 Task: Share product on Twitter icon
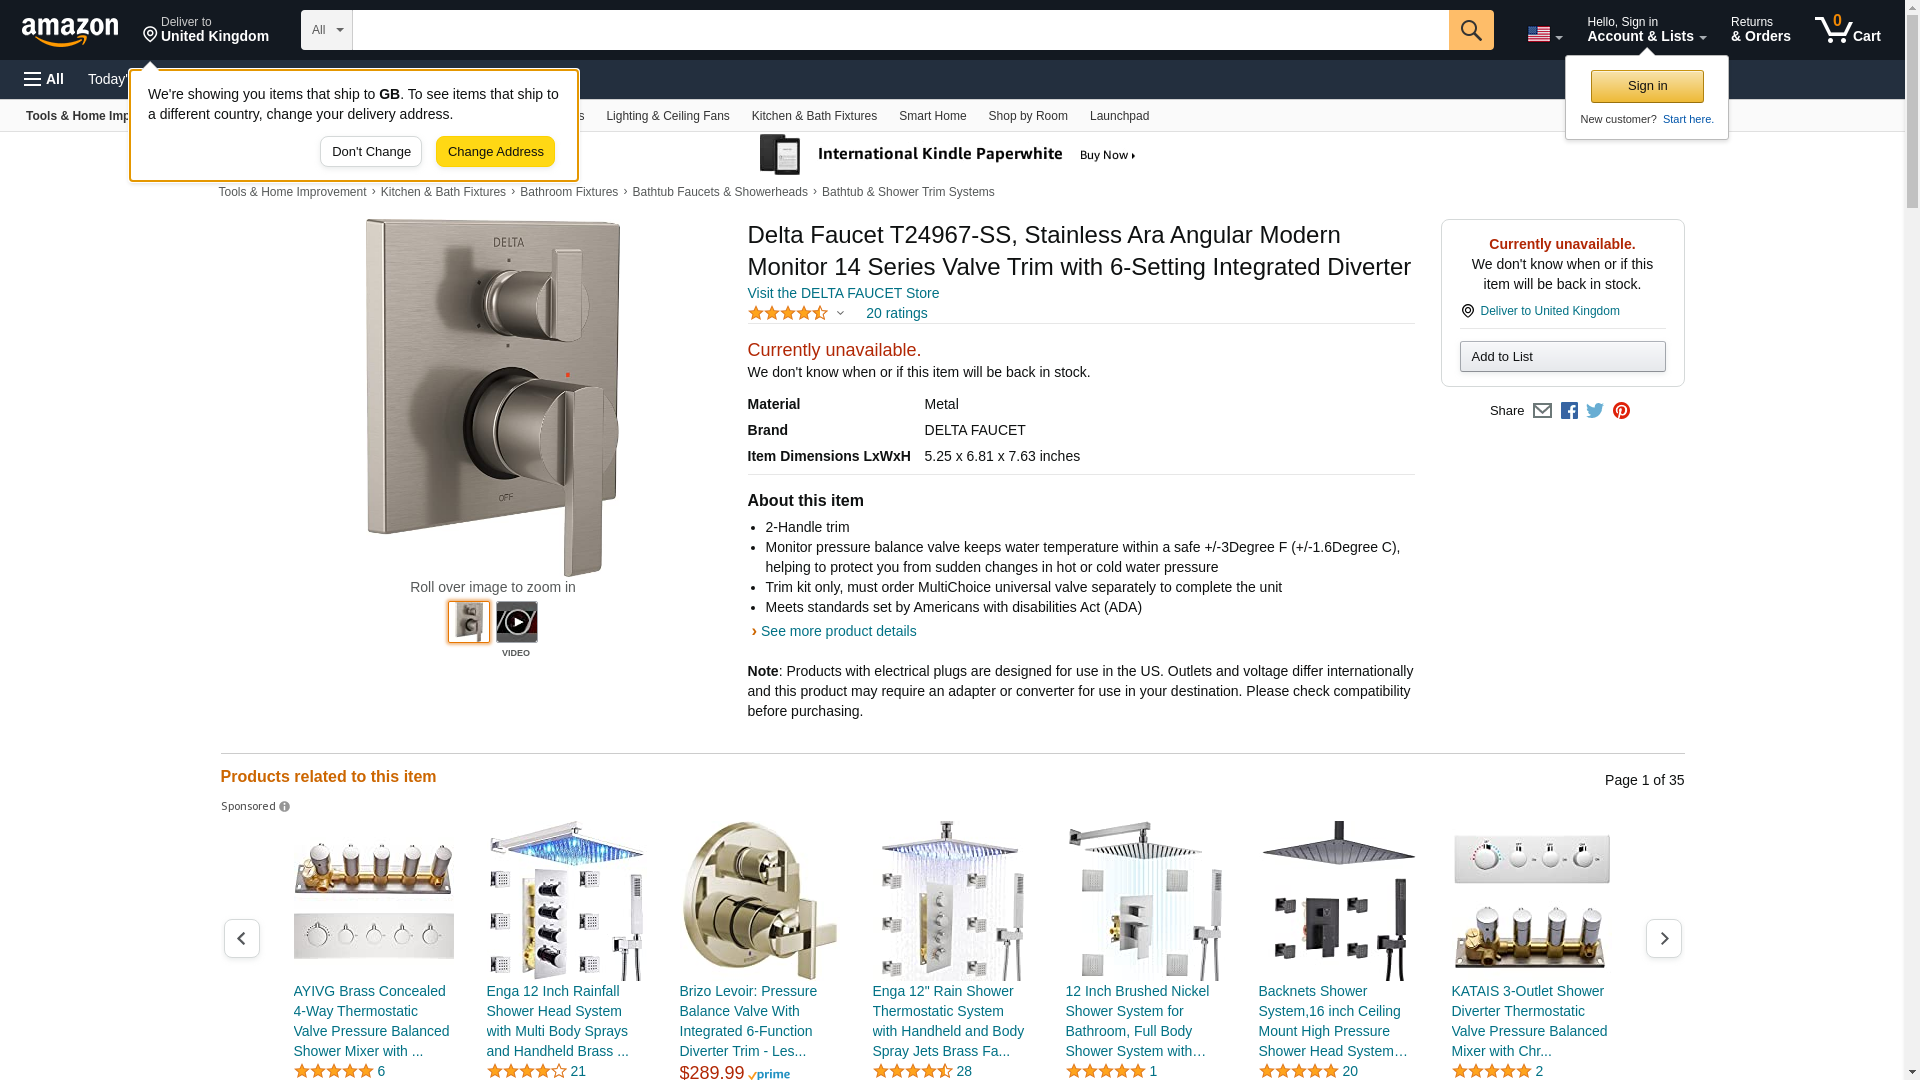tap(1595, 411)
